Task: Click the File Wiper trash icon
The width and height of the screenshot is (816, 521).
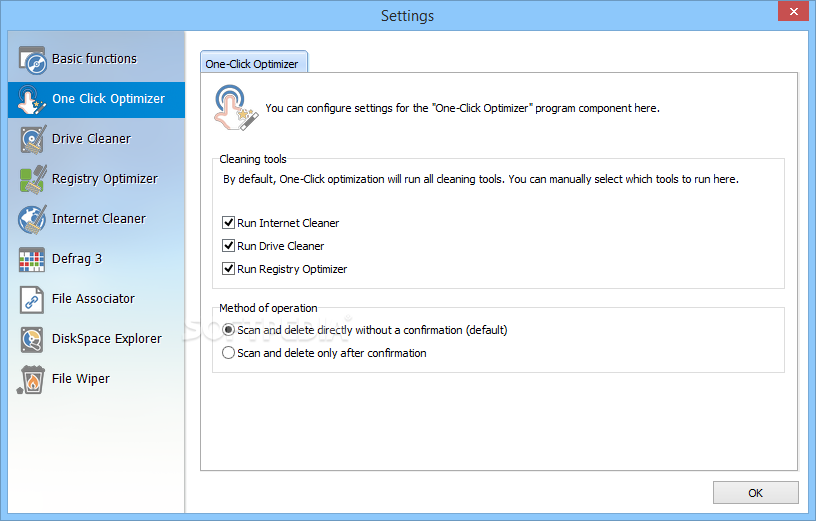Action: click(31, 379)
